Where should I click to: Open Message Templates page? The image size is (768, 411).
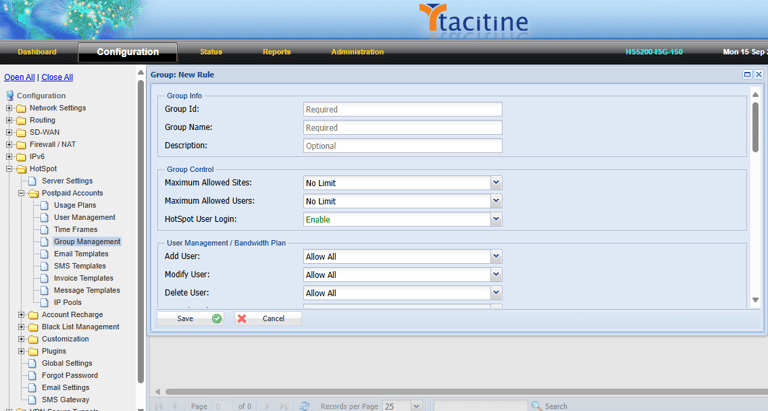[87, 290]
